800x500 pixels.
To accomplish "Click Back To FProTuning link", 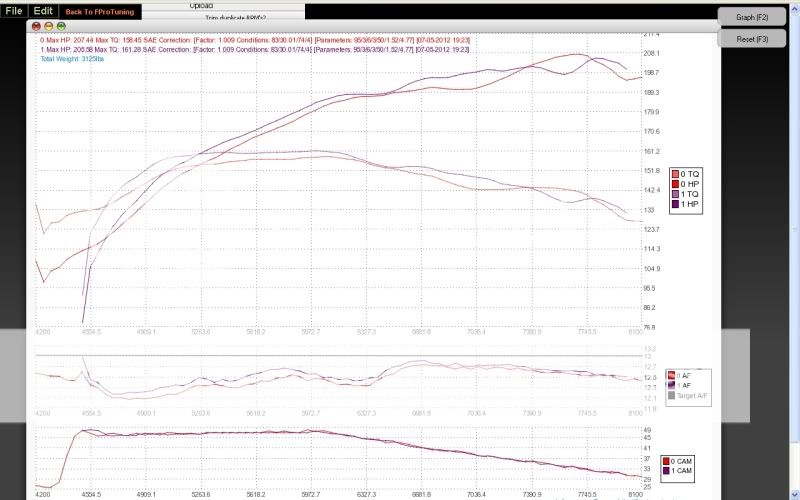I will click(99, 12).
